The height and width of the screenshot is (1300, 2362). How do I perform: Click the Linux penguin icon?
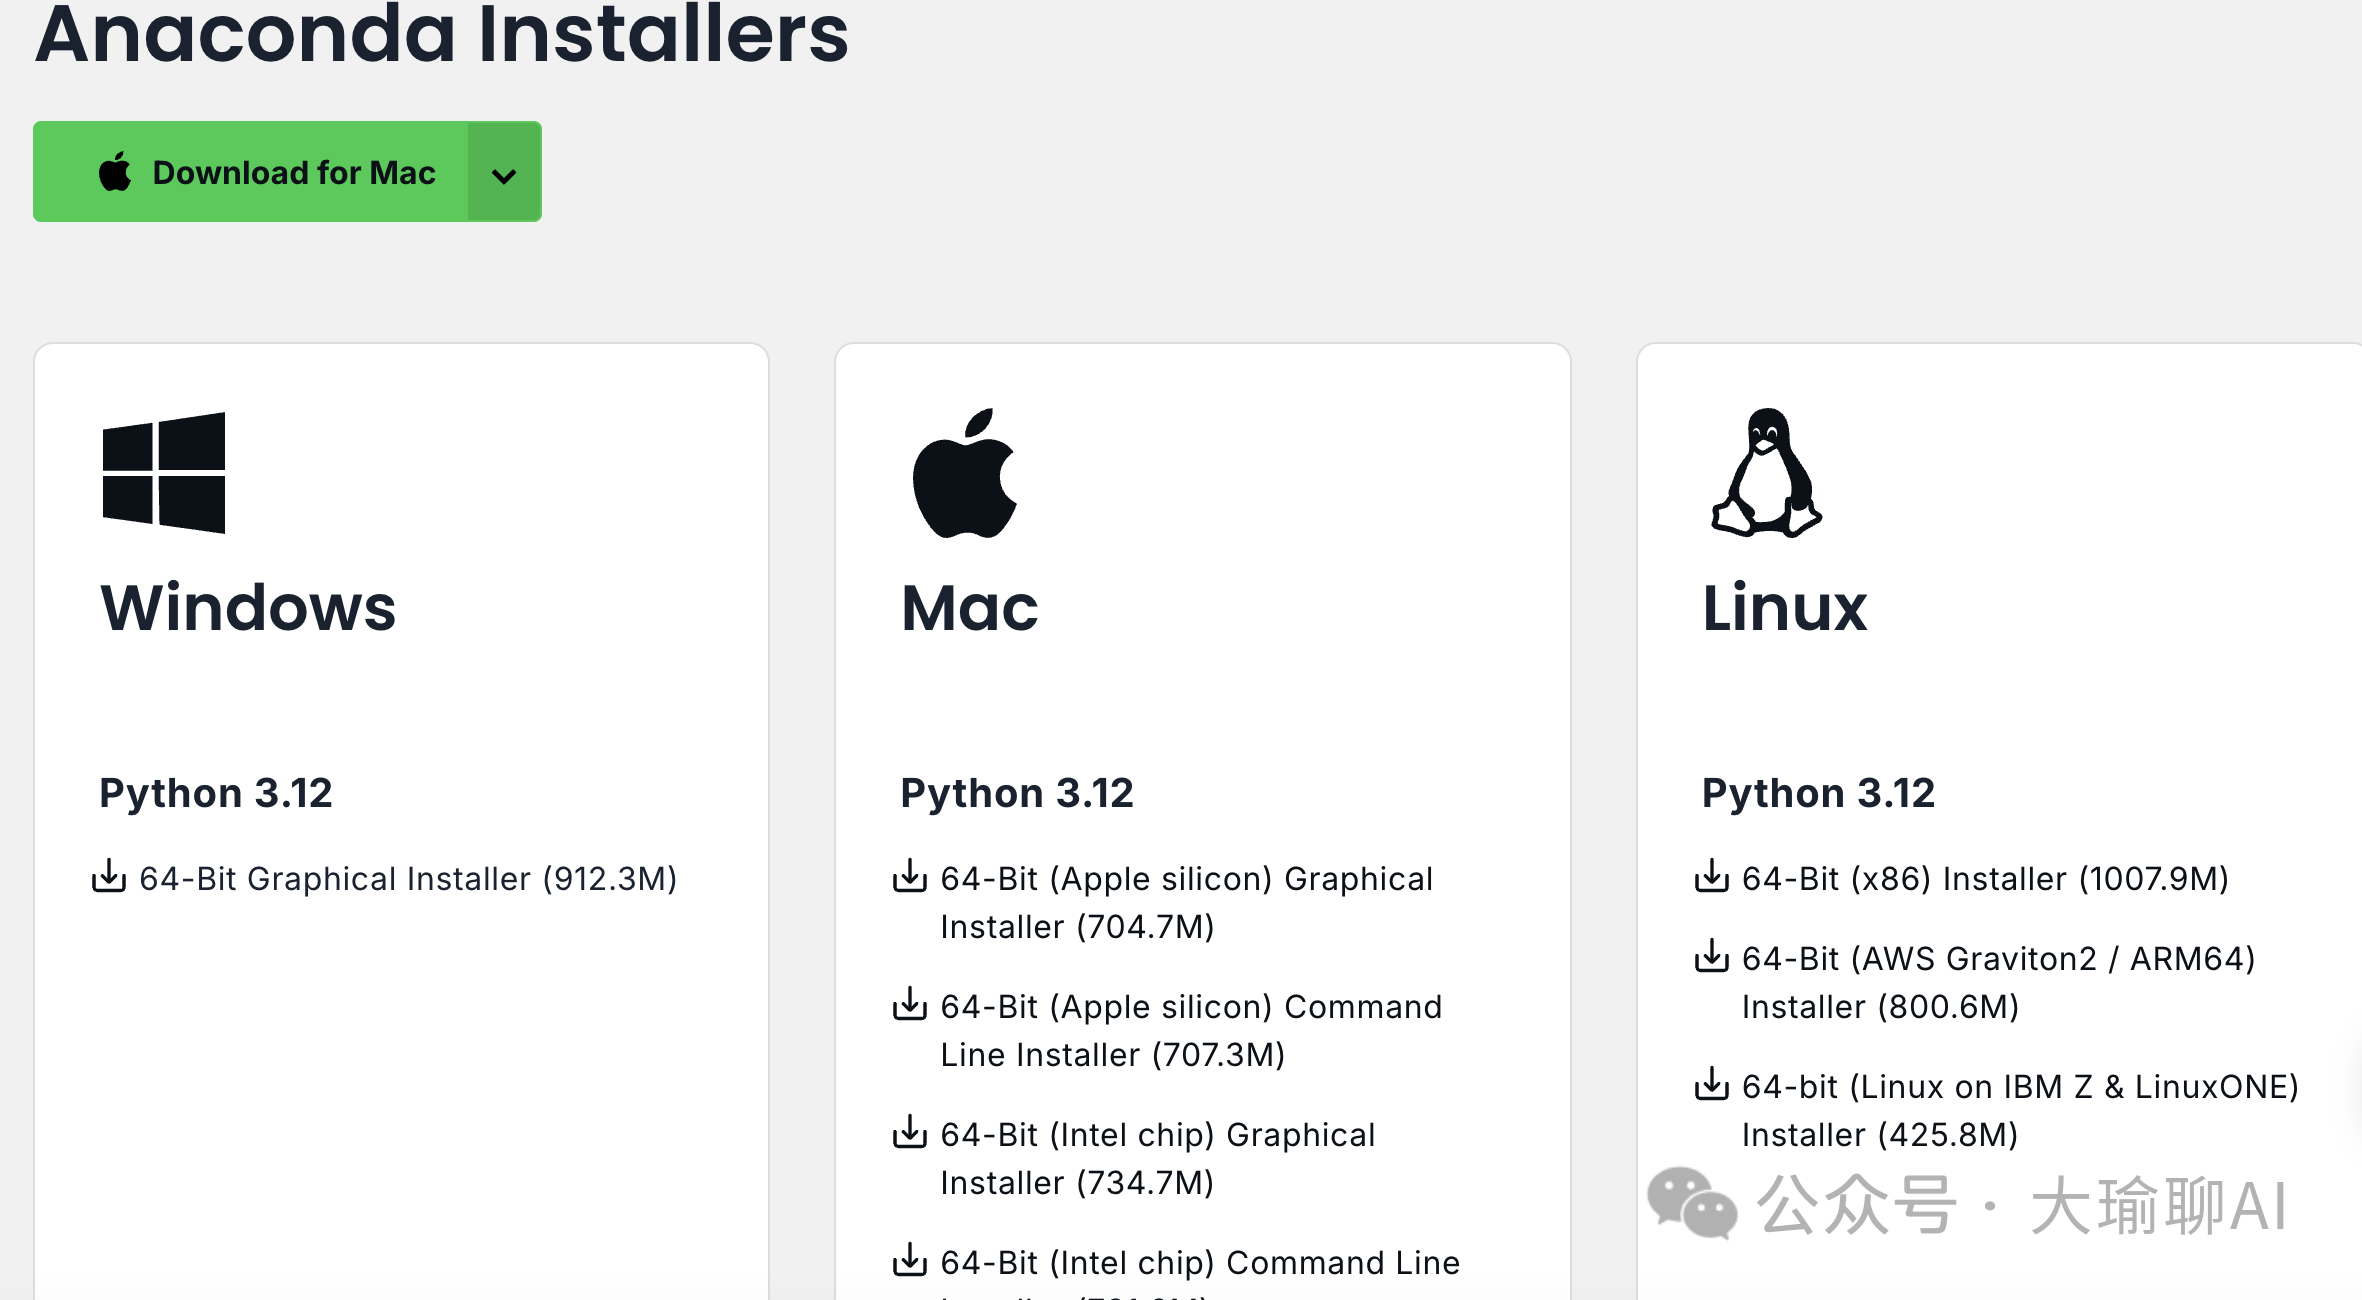1766,473
